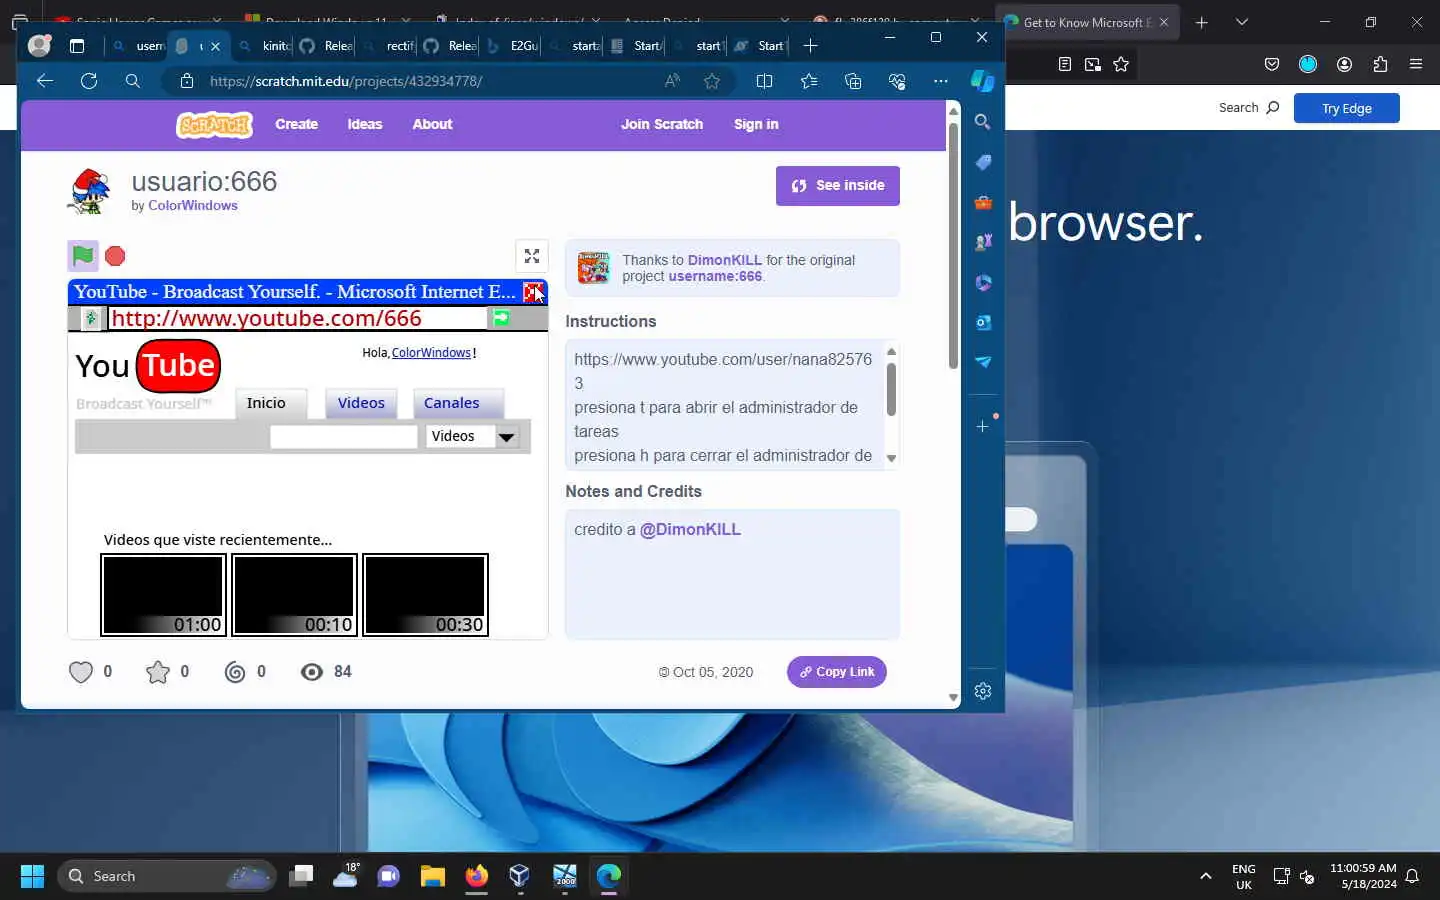Click @DimonKILL link in Notes and Credits
This screenshot has width=1440, height=900.
[x=690, y=530]
